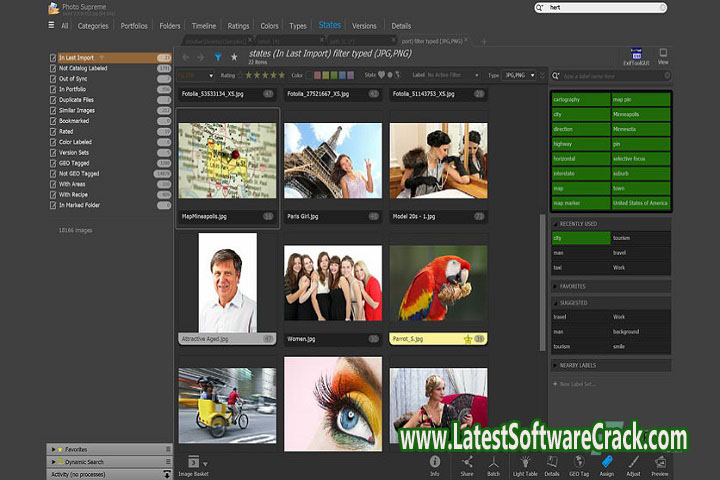Filter by heart state icon
720x480 pixels.
click(381, 75)
